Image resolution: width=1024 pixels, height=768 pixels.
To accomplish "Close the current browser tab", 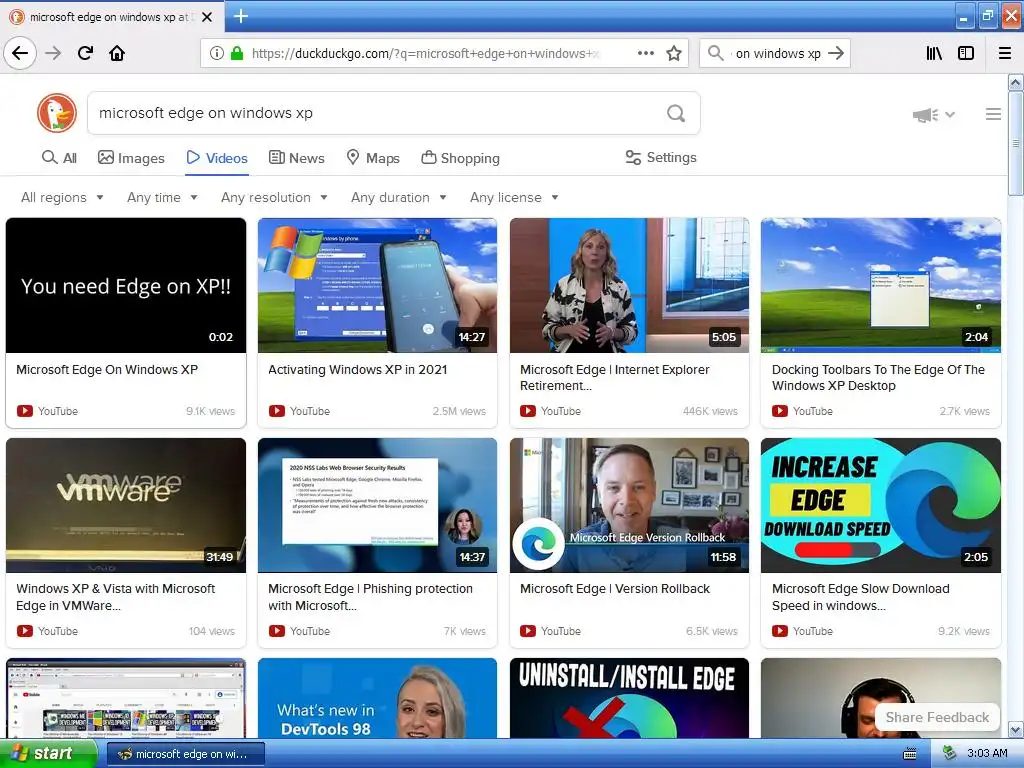I will pos(207,17).
